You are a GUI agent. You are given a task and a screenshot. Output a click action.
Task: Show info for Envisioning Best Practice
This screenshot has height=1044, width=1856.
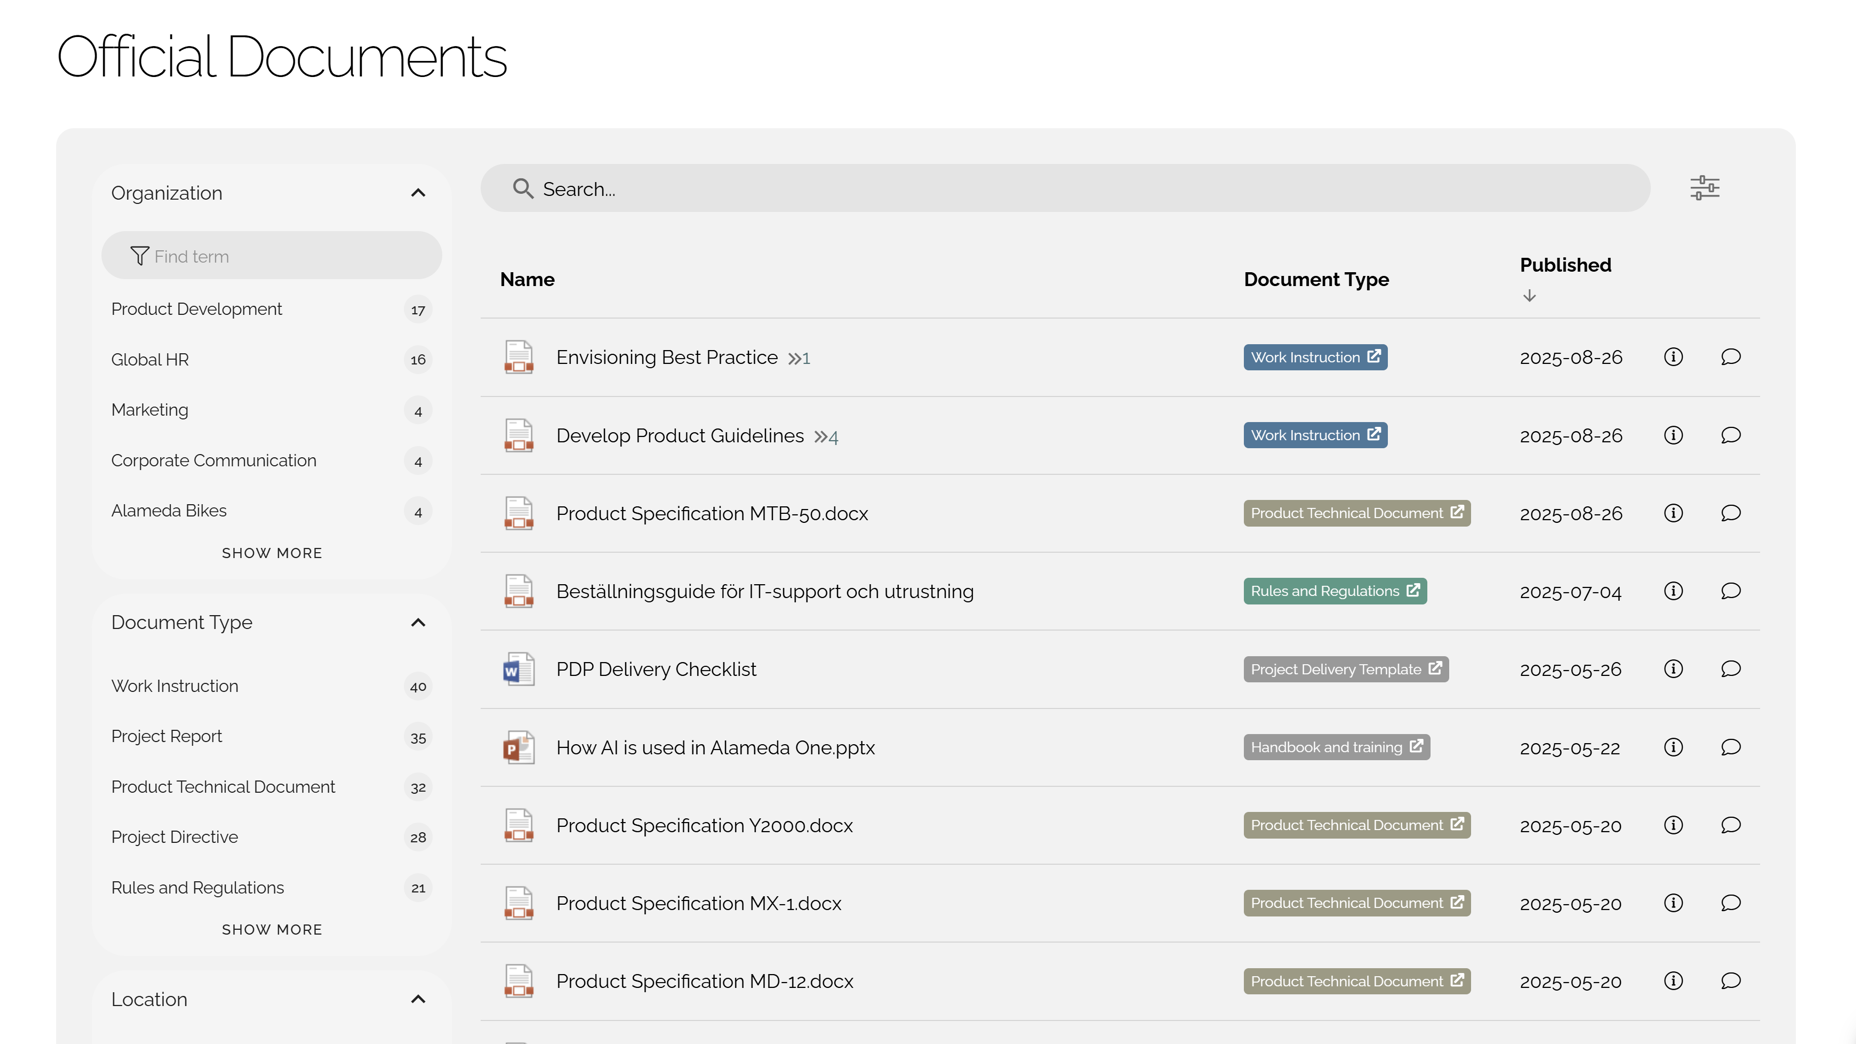(x=1673, y=357)
